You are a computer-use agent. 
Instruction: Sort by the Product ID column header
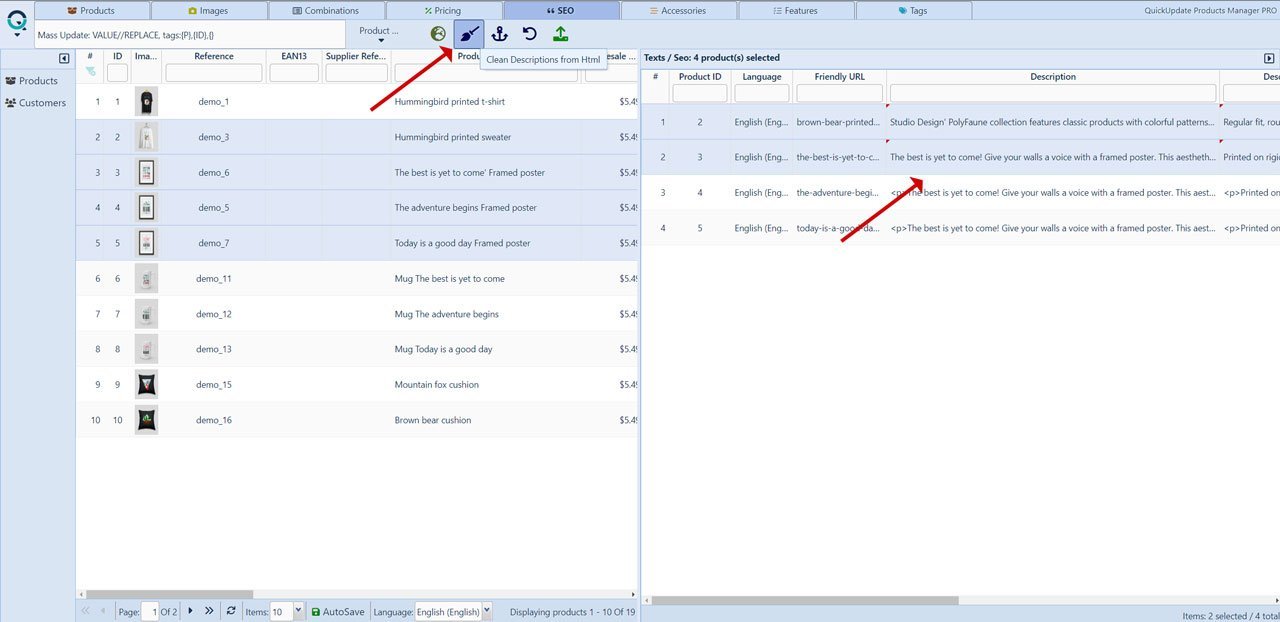[700, 77]
